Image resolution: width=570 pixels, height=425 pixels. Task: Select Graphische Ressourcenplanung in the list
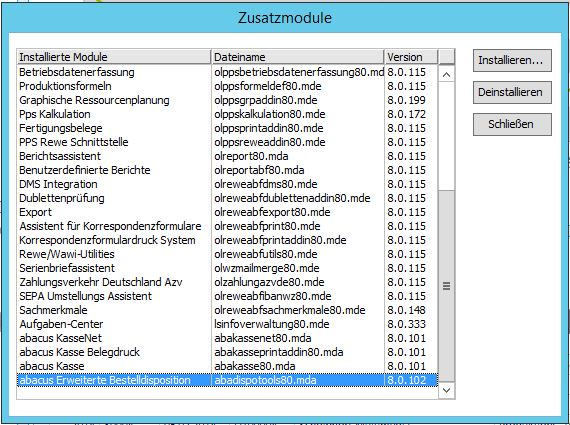point(228,100)
